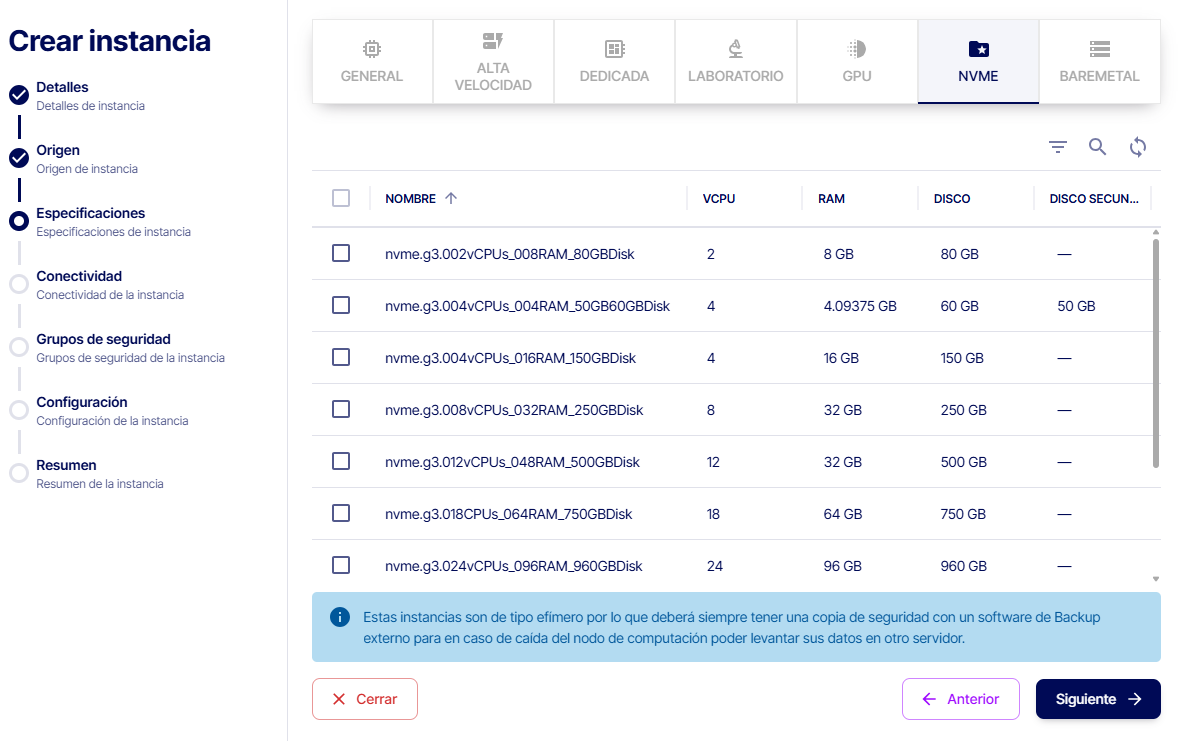This screenshot has width=1178, height=741.
Task: Switch to the GPU tab
Action: click(857, 62)
